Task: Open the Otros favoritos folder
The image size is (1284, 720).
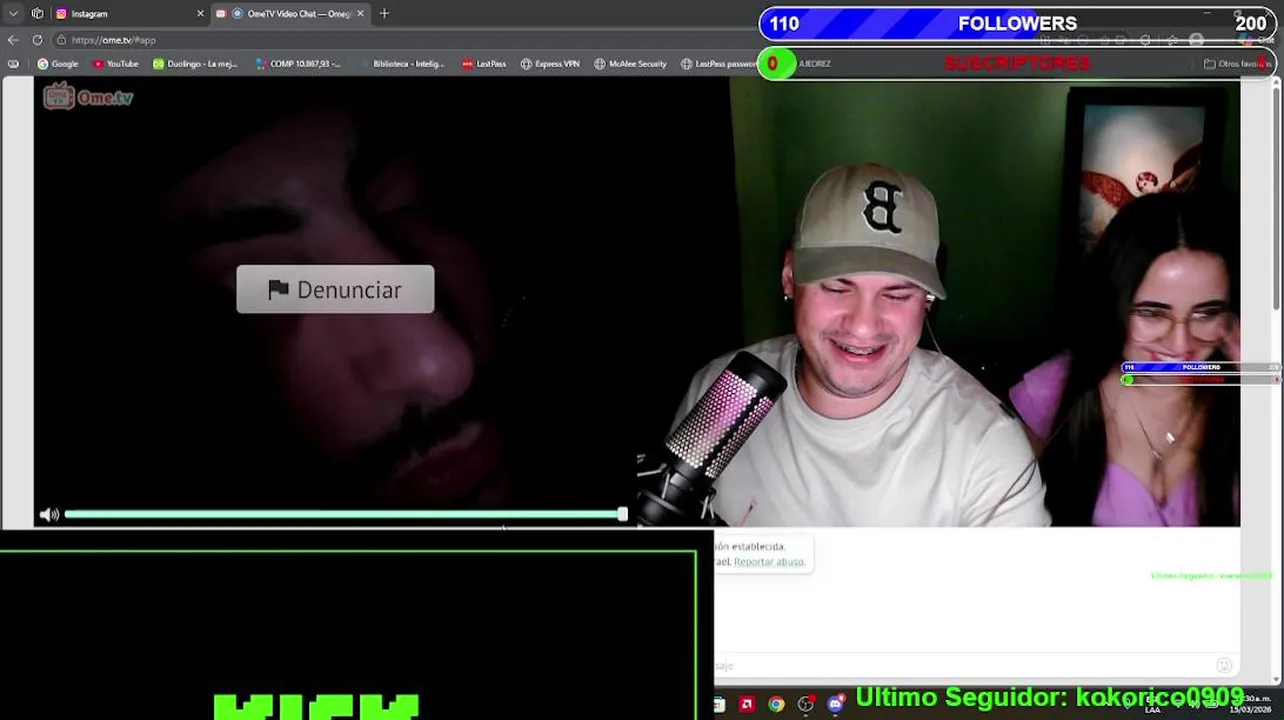Action: 1236,64
